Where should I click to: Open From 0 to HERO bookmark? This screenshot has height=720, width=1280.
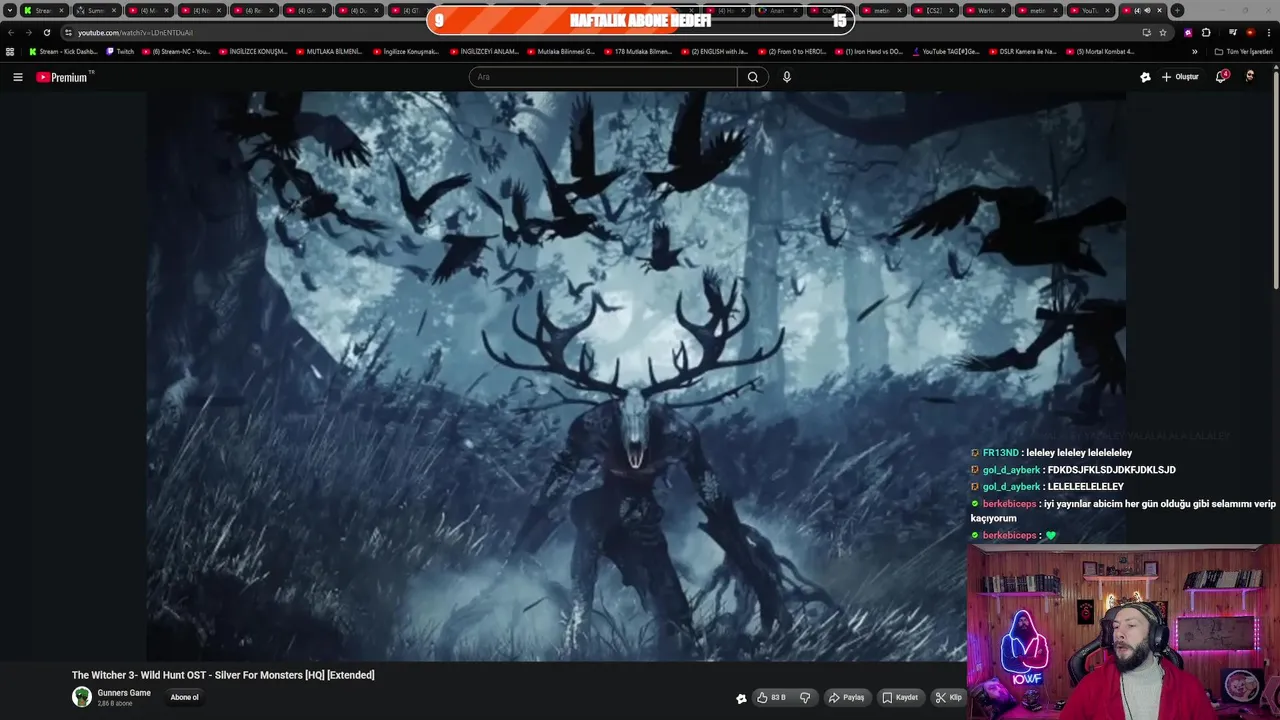click(791, 51)
